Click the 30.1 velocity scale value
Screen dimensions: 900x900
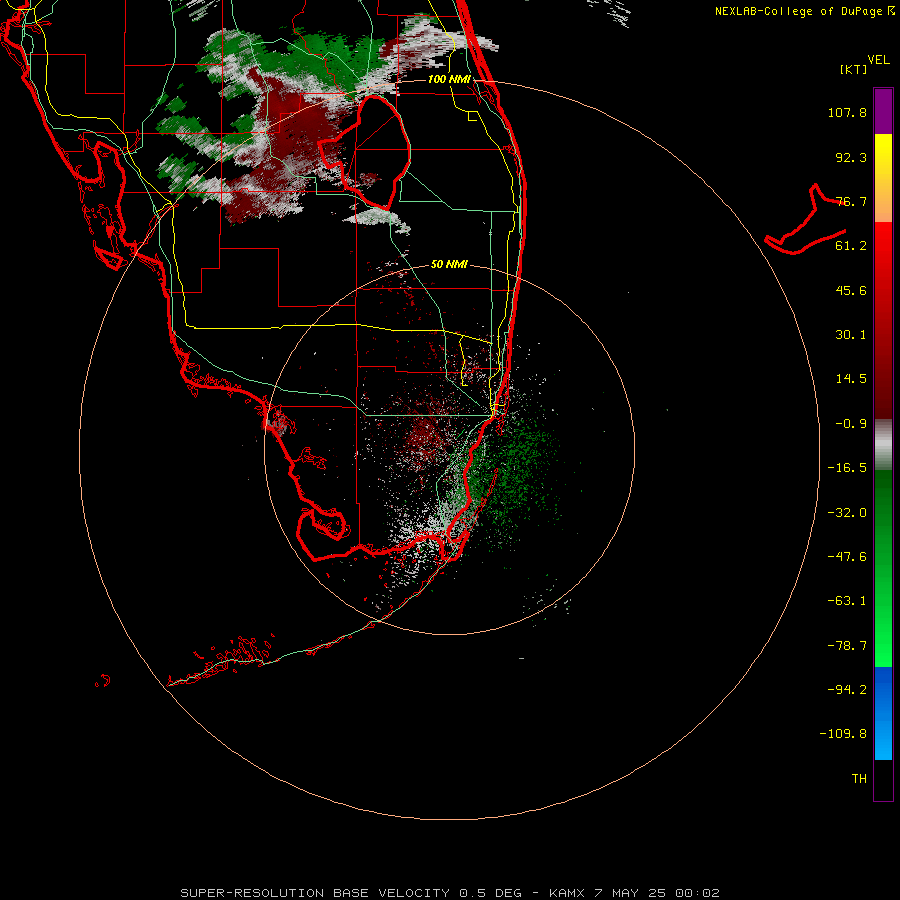tap(851, 335)
